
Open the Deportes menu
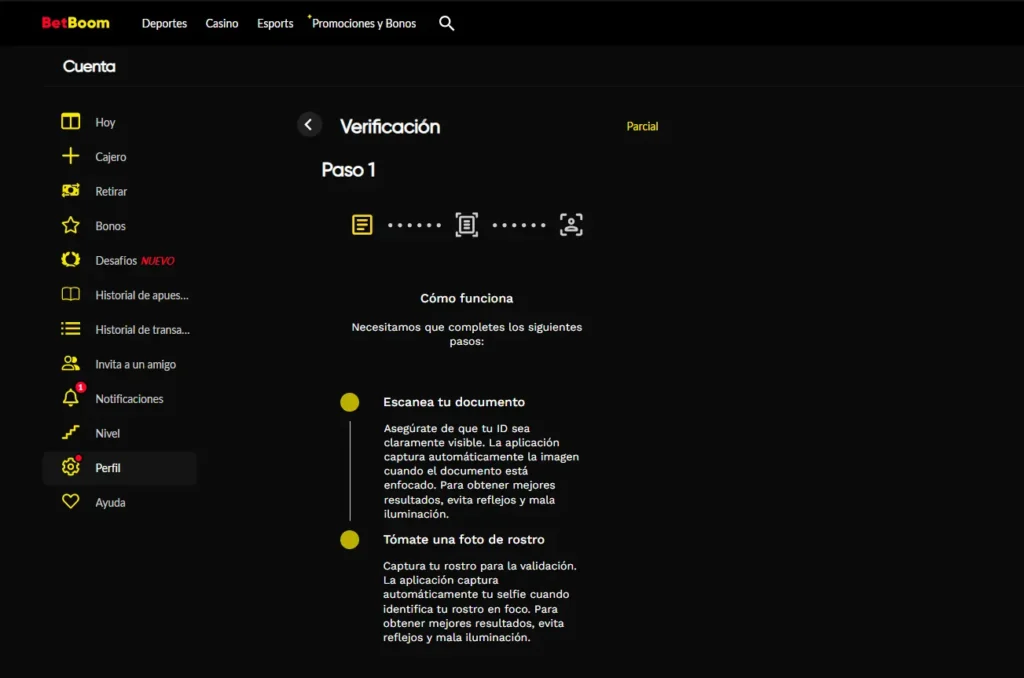pos(165,24)
